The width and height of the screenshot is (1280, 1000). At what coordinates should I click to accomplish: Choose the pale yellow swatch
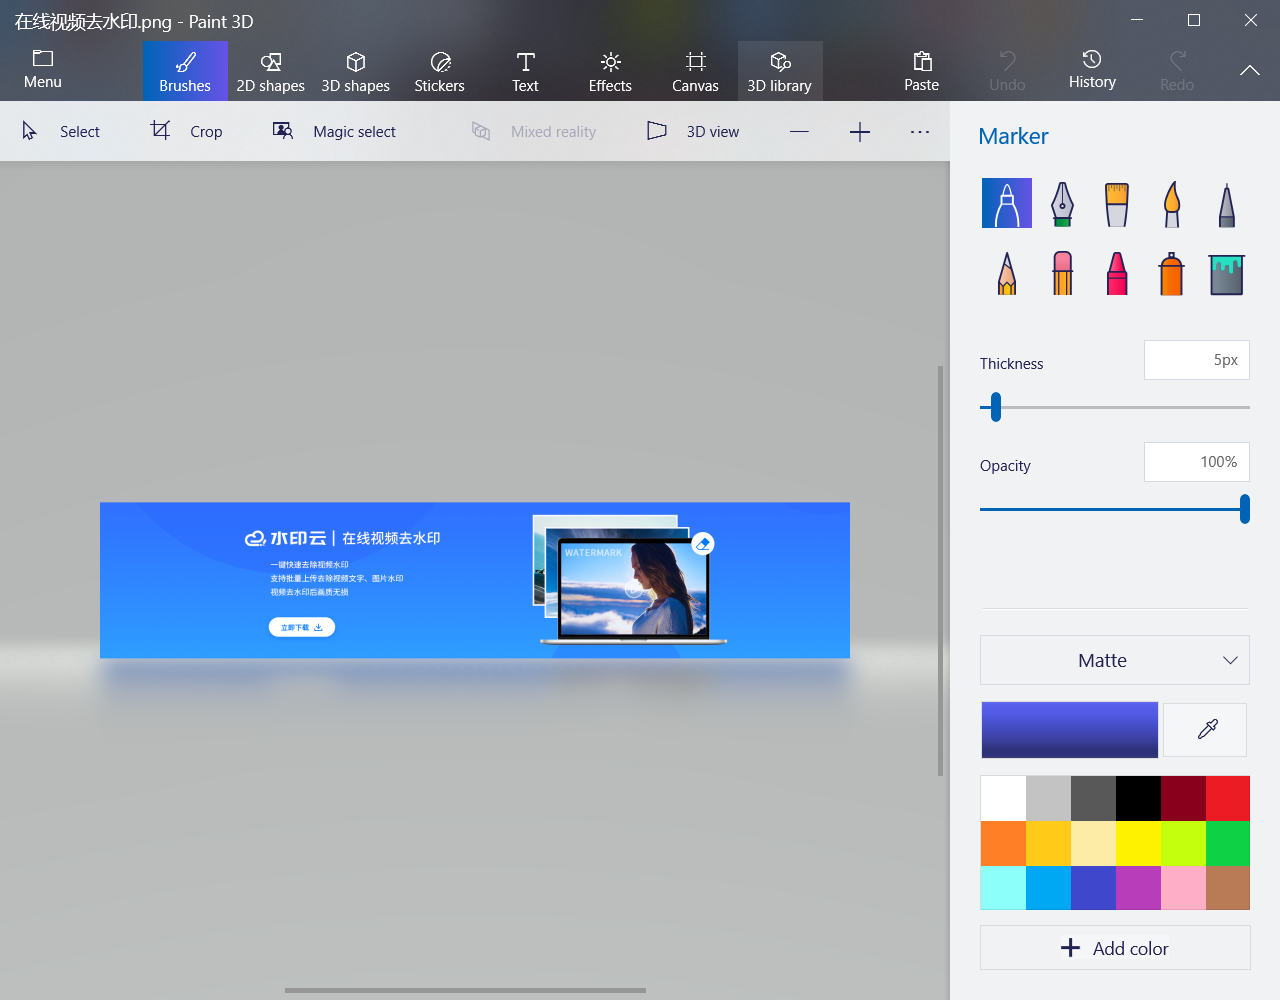tap(1093, 843)
